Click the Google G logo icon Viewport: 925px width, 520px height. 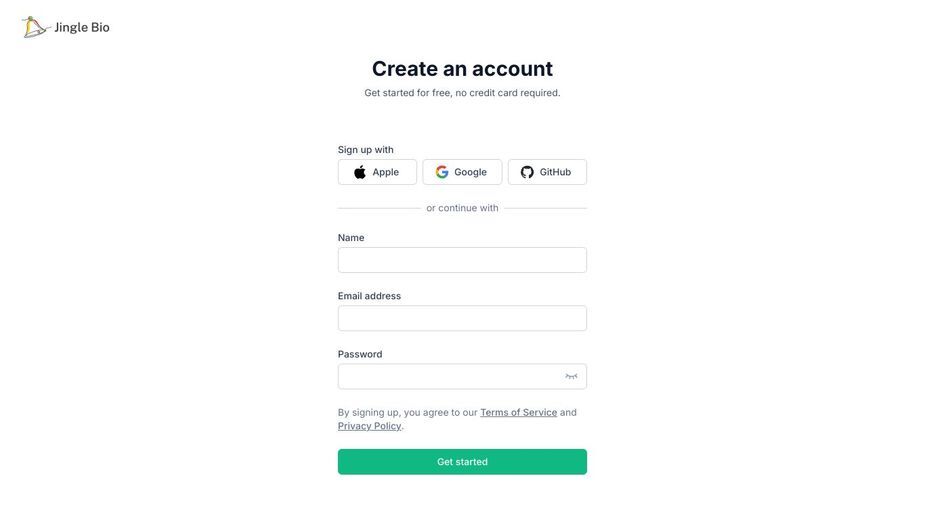pyautogui.click(x=442, y=172)
